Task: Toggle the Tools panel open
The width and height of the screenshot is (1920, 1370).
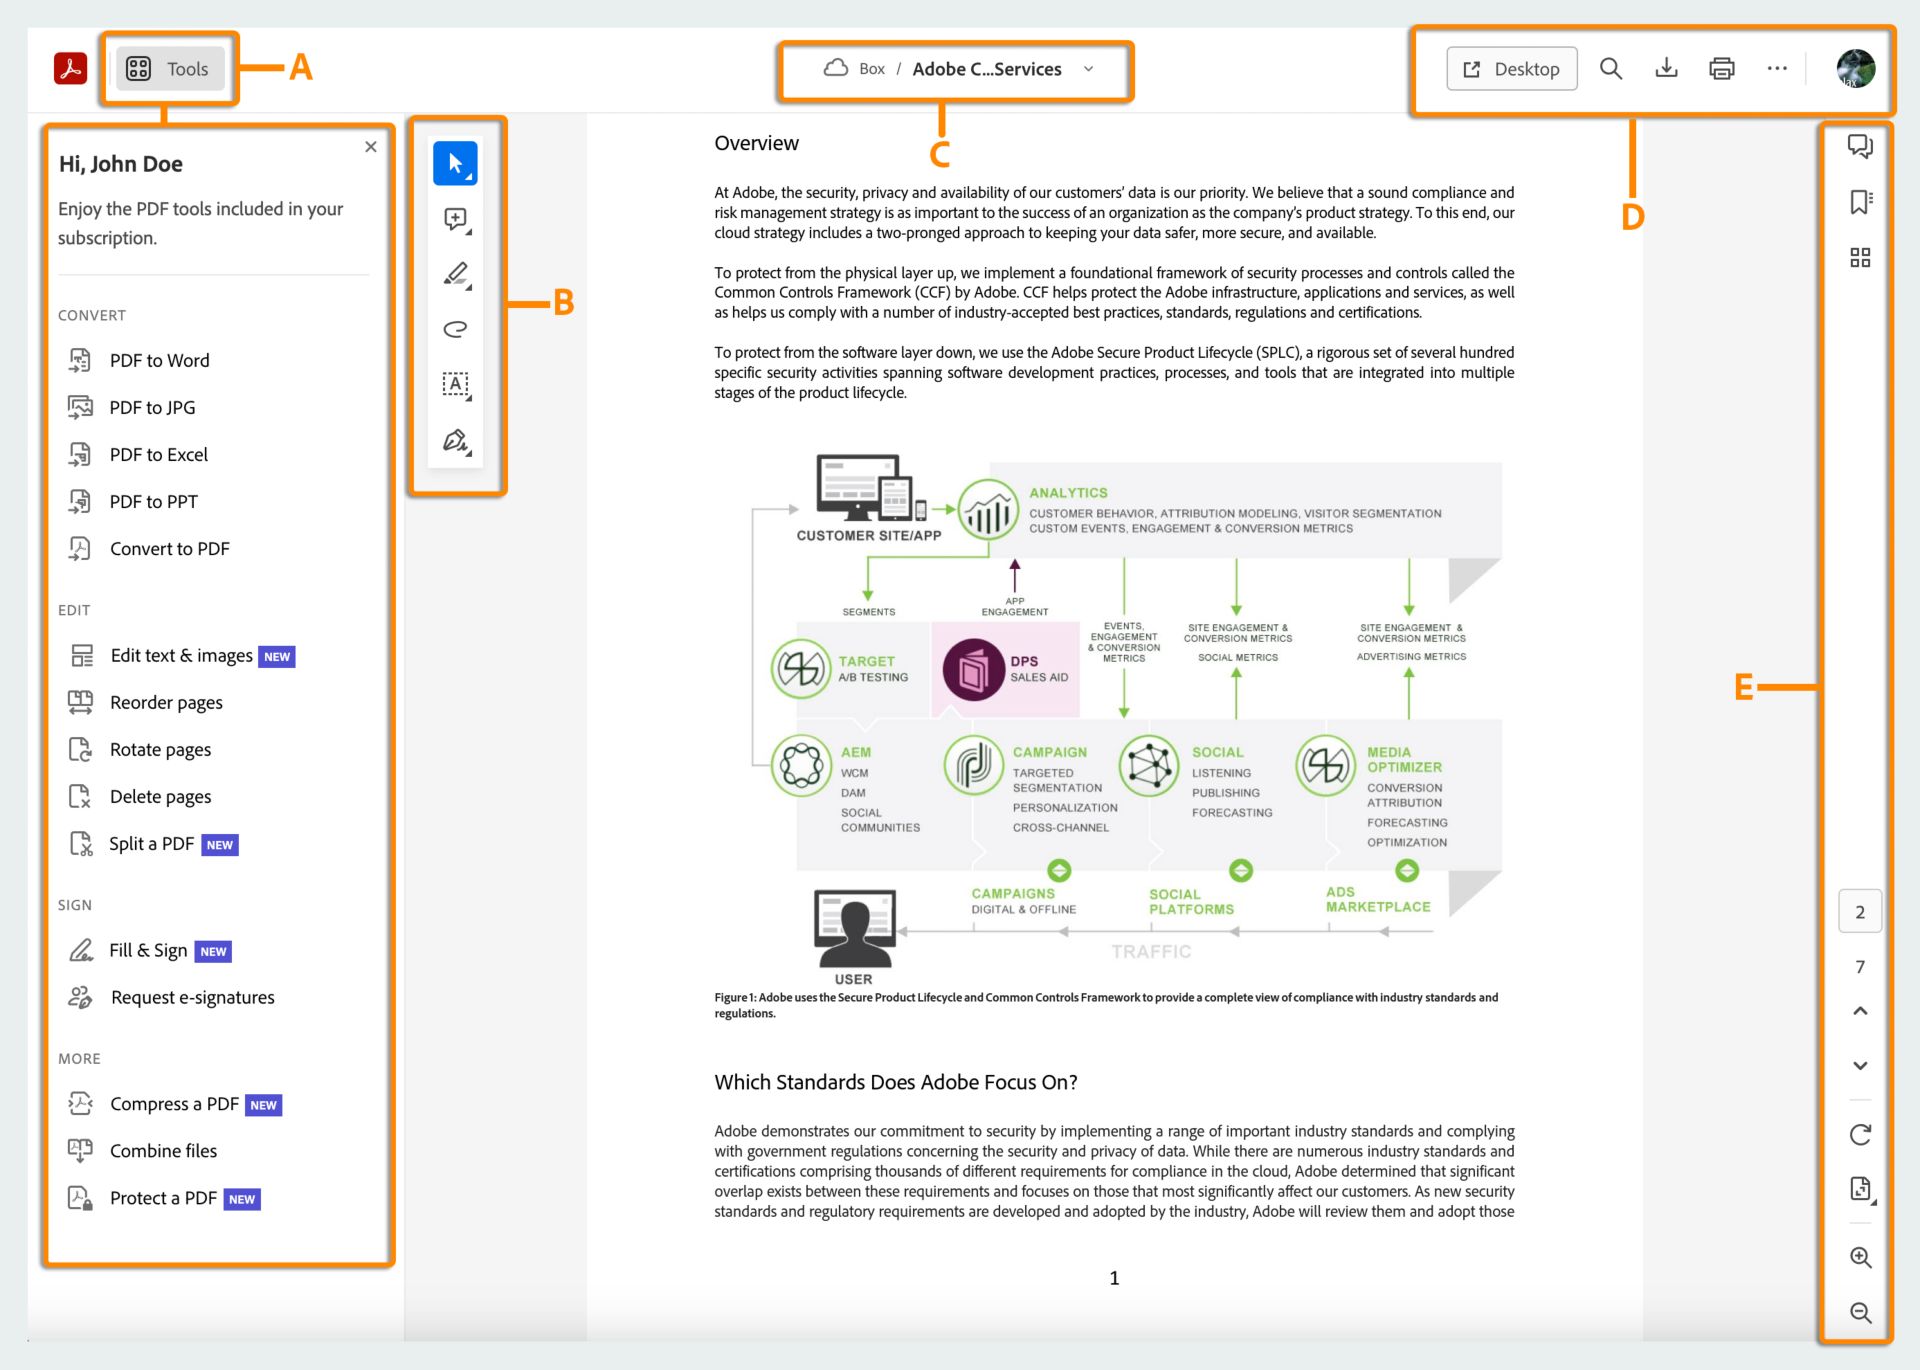Action: coord(166,67)
